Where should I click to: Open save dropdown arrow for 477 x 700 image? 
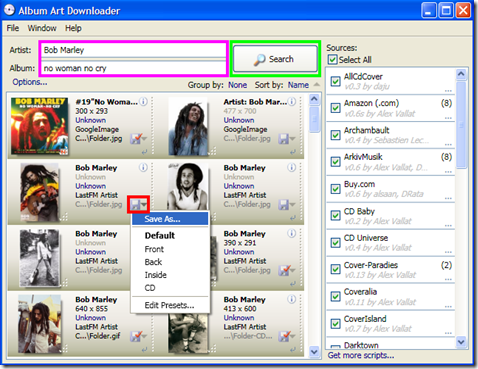[292, 138]
